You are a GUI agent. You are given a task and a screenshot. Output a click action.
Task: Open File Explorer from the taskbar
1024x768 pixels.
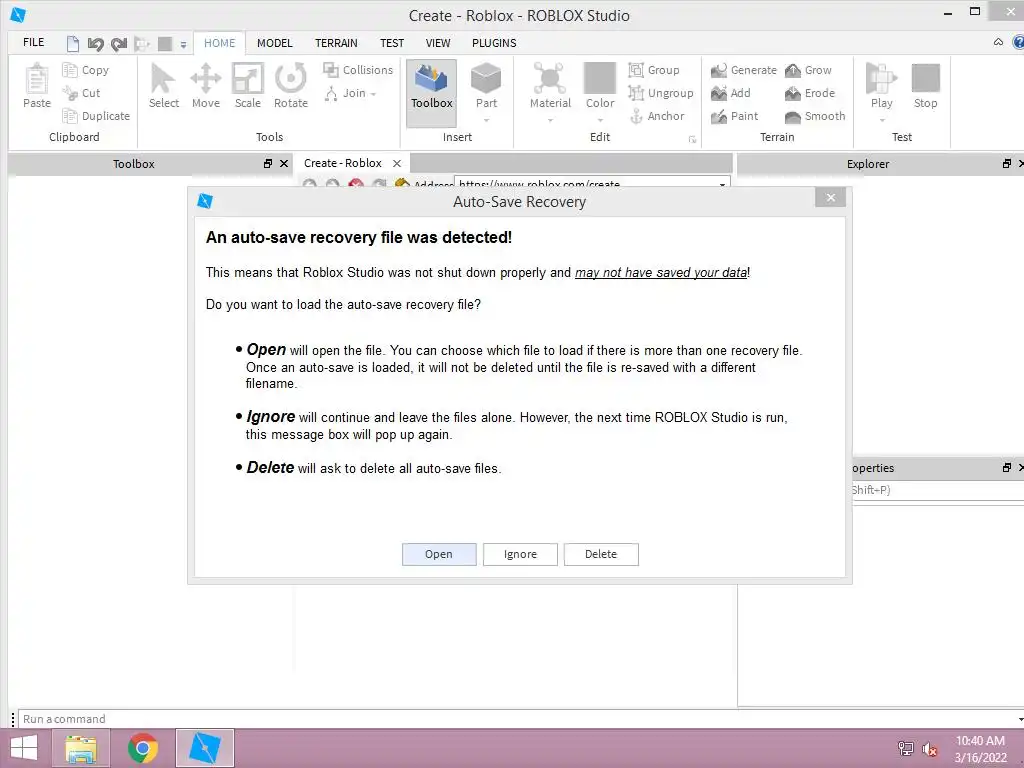pyautogui.click(x=81, y=748)
